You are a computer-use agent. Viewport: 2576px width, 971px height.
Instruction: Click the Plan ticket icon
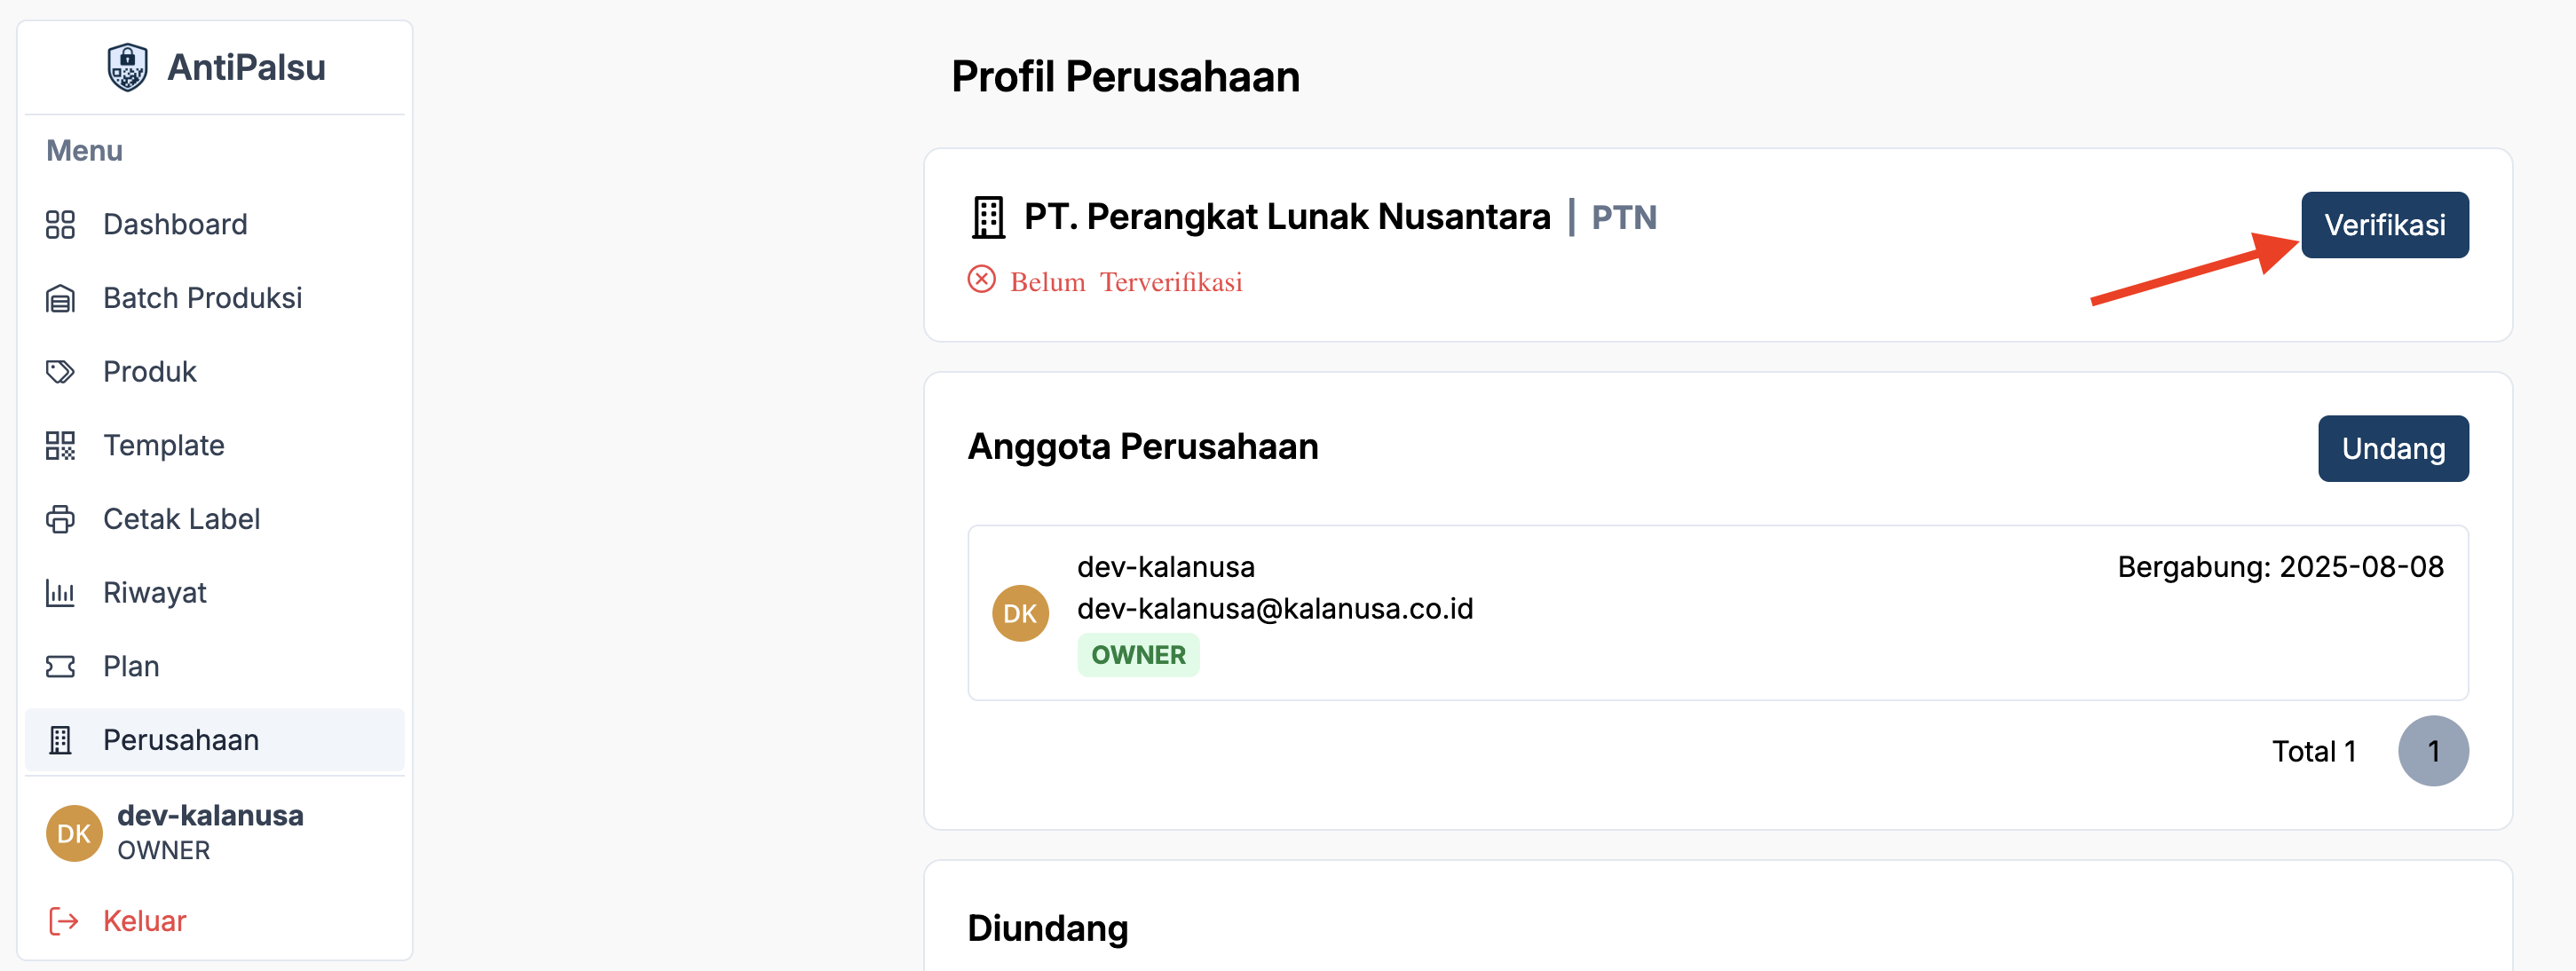[60, 666]
